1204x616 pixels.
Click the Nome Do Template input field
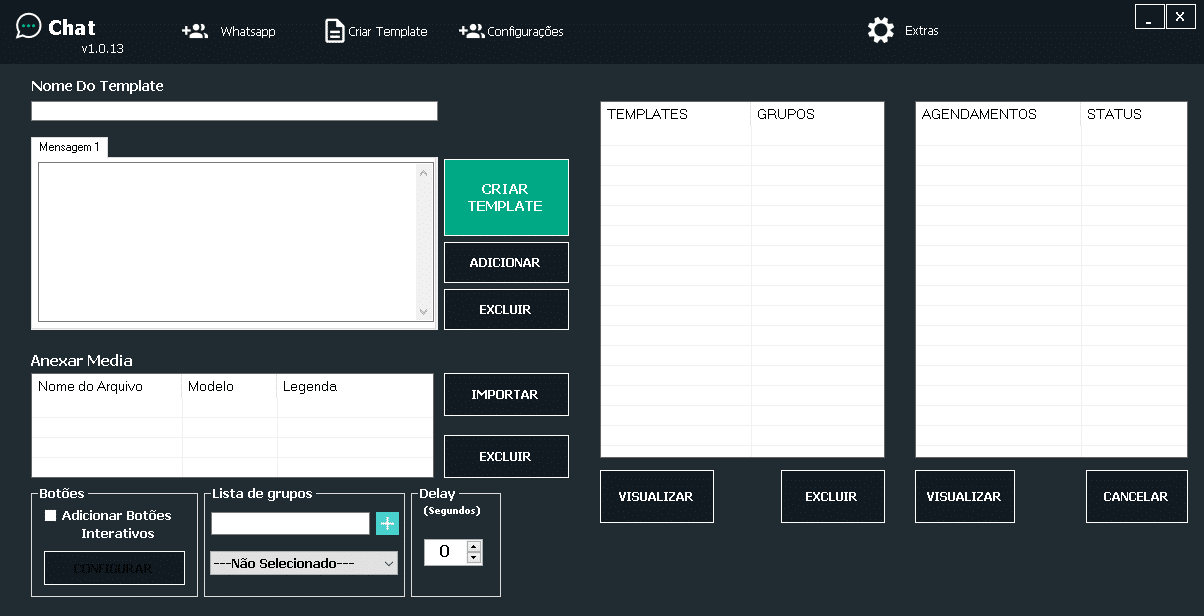pos(234,111)
